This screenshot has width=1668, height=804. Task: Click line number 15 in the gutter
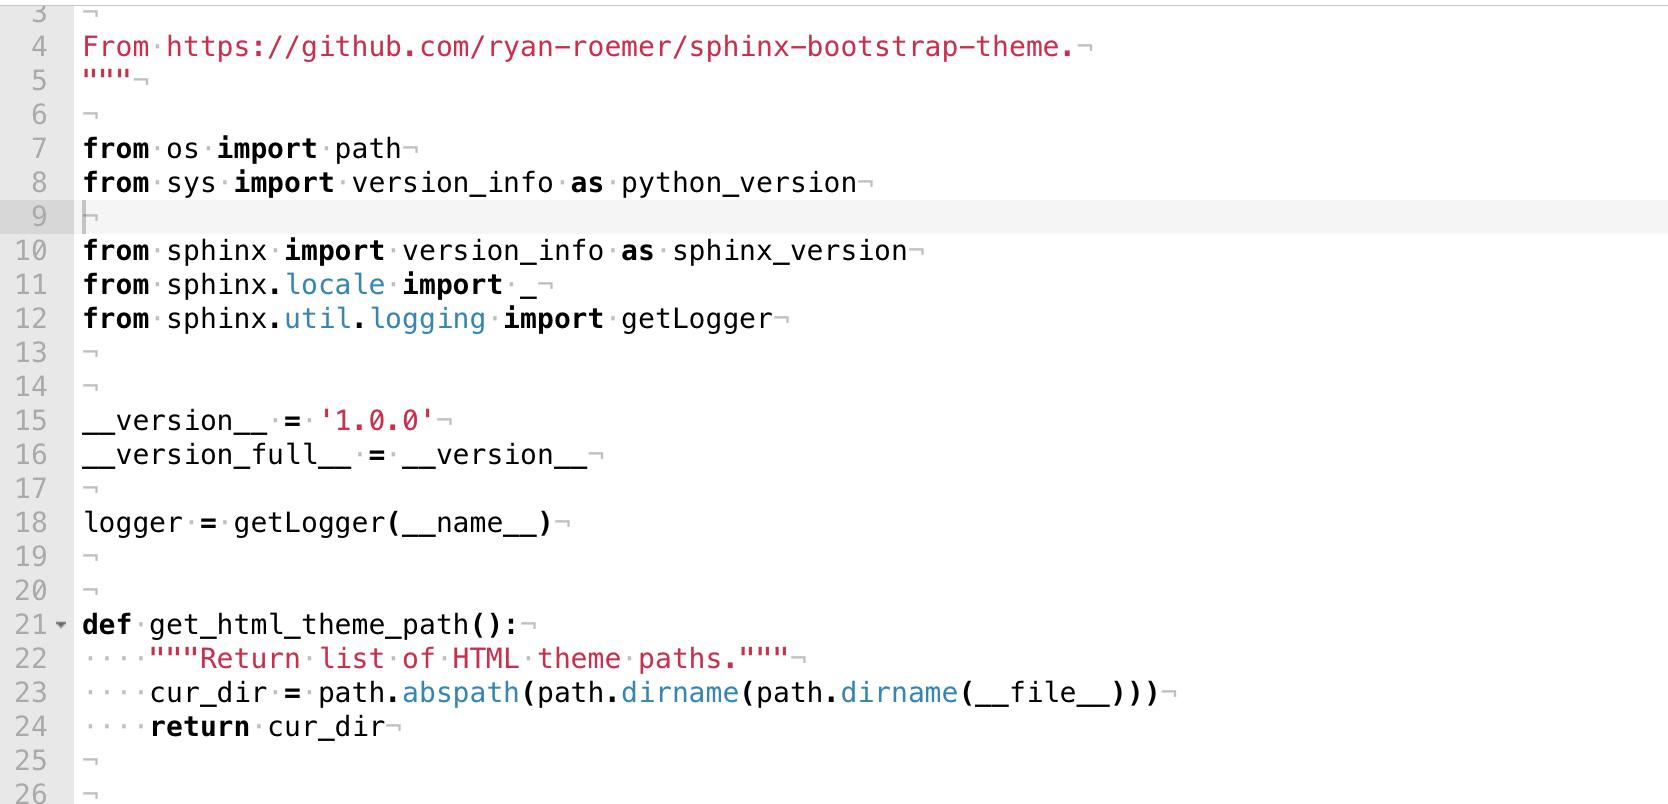[31, 421]
